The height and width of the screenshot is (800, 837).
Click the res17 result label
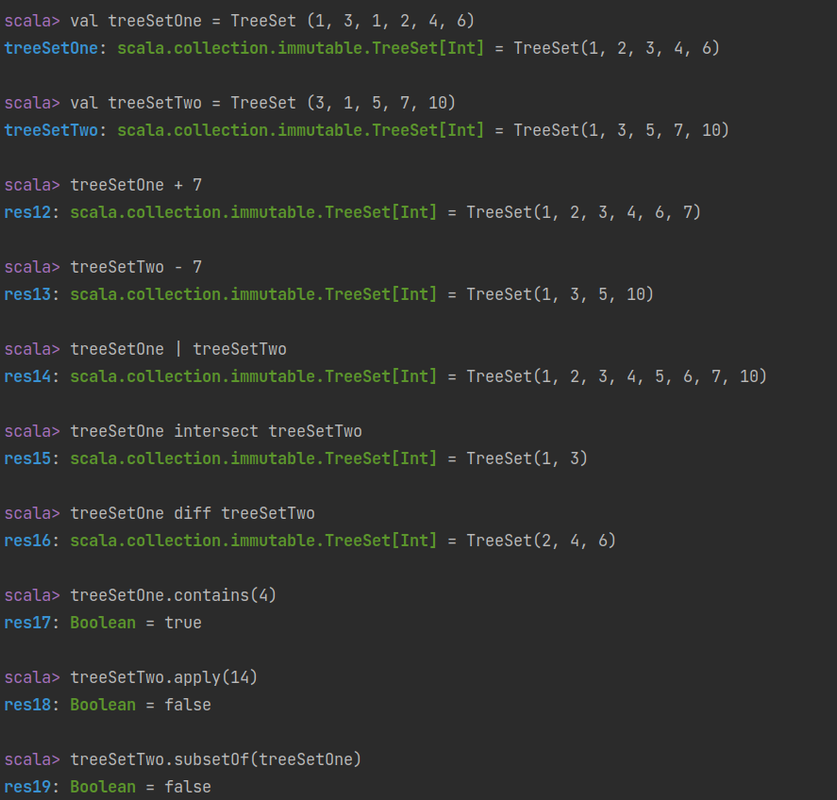click(28, 623)
